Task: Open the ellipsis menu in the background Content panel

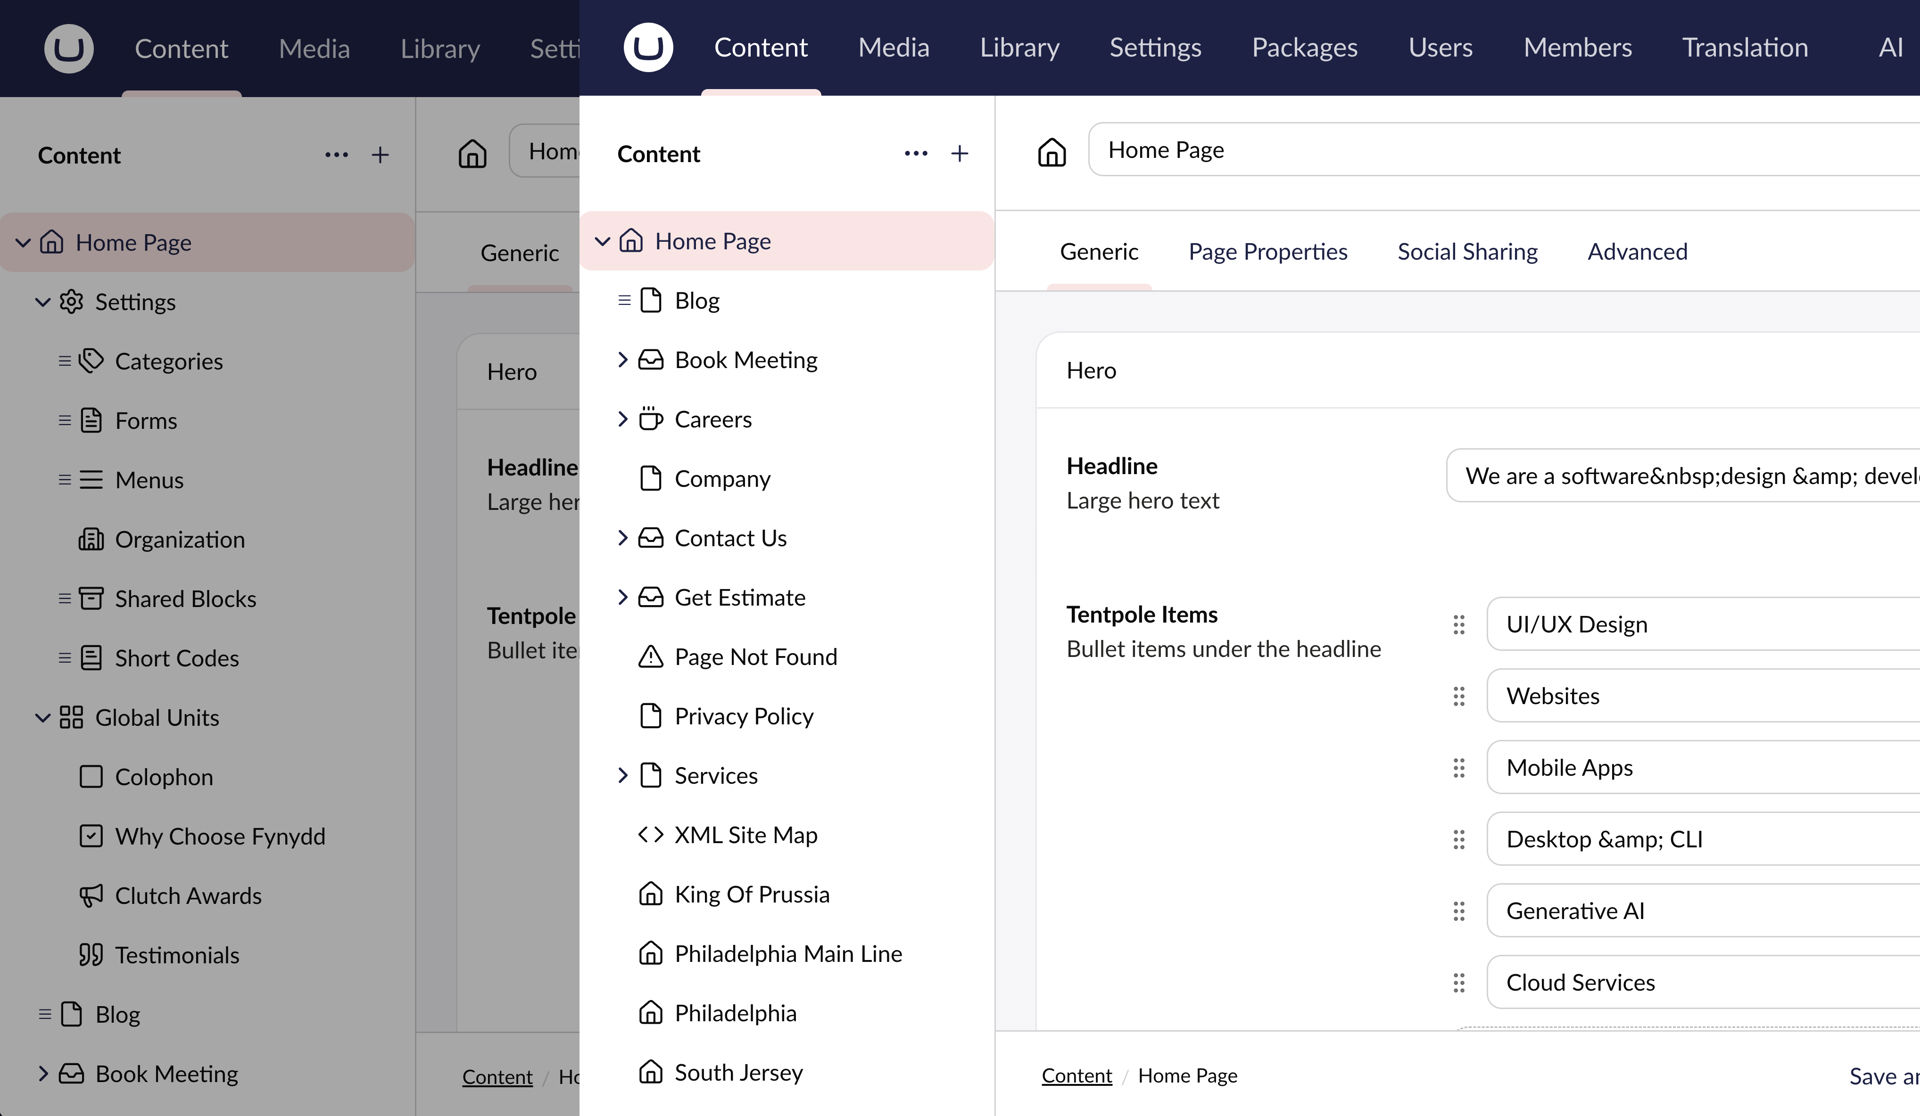Action: 337,155
